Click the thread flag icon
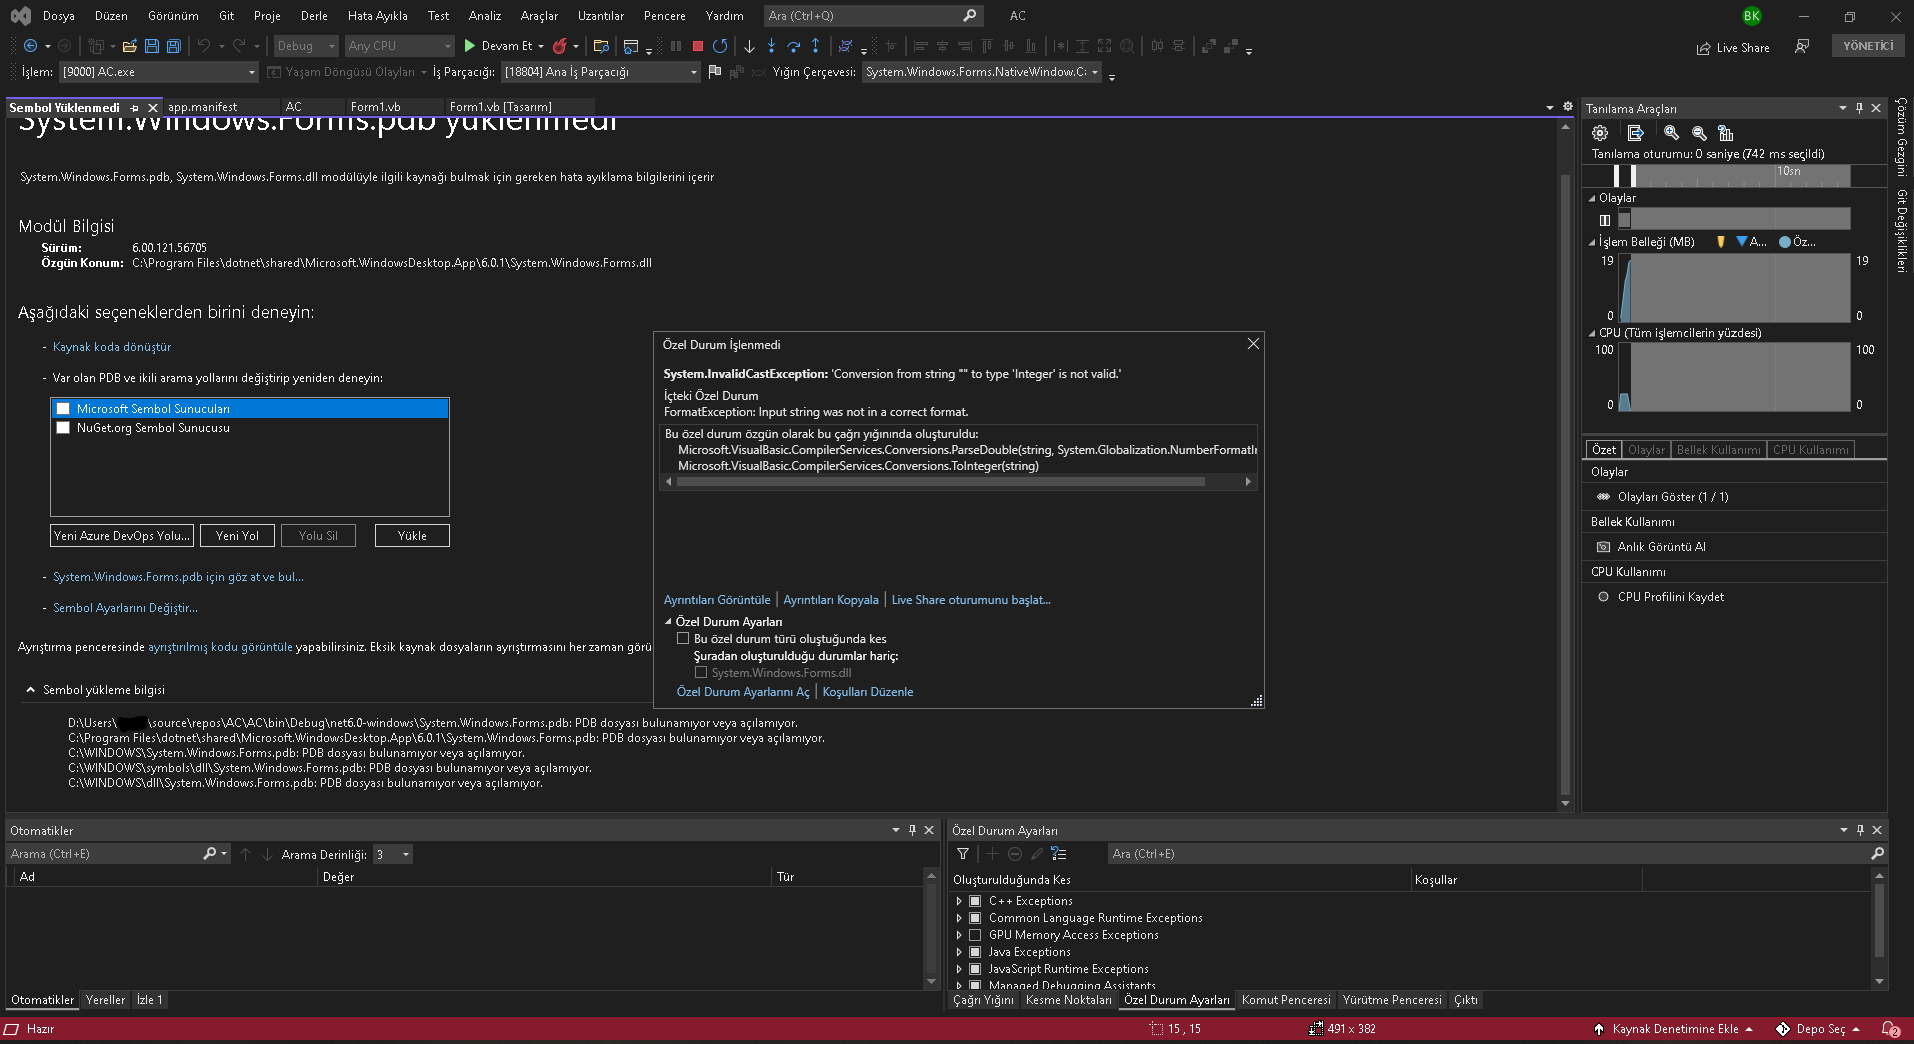This screenshot has width=1914, height=1044. coord(714,72)
